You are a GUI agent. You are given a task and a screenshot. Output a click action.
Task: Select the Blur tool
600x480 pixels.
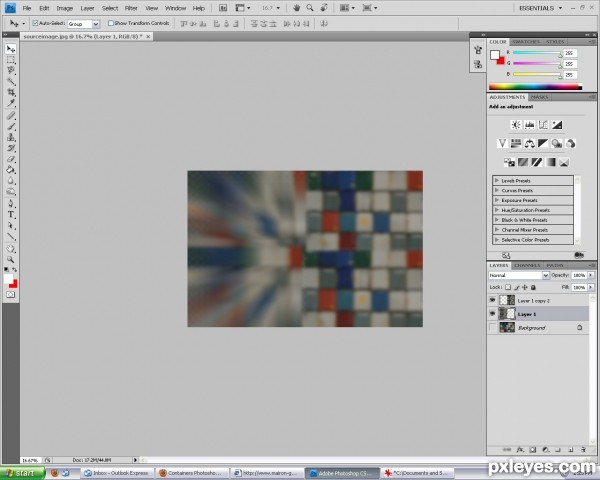[11, 181]
